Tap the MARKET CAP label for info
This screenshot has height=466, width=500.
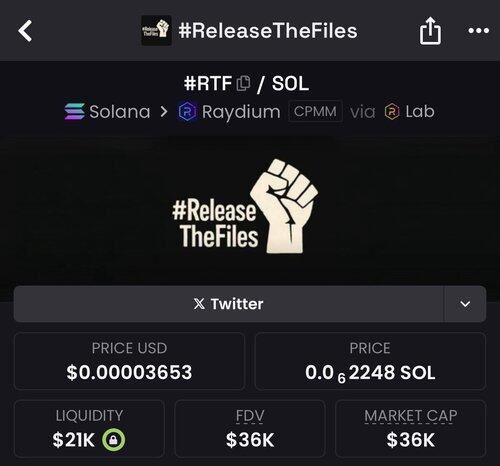[x=411, y=416]
